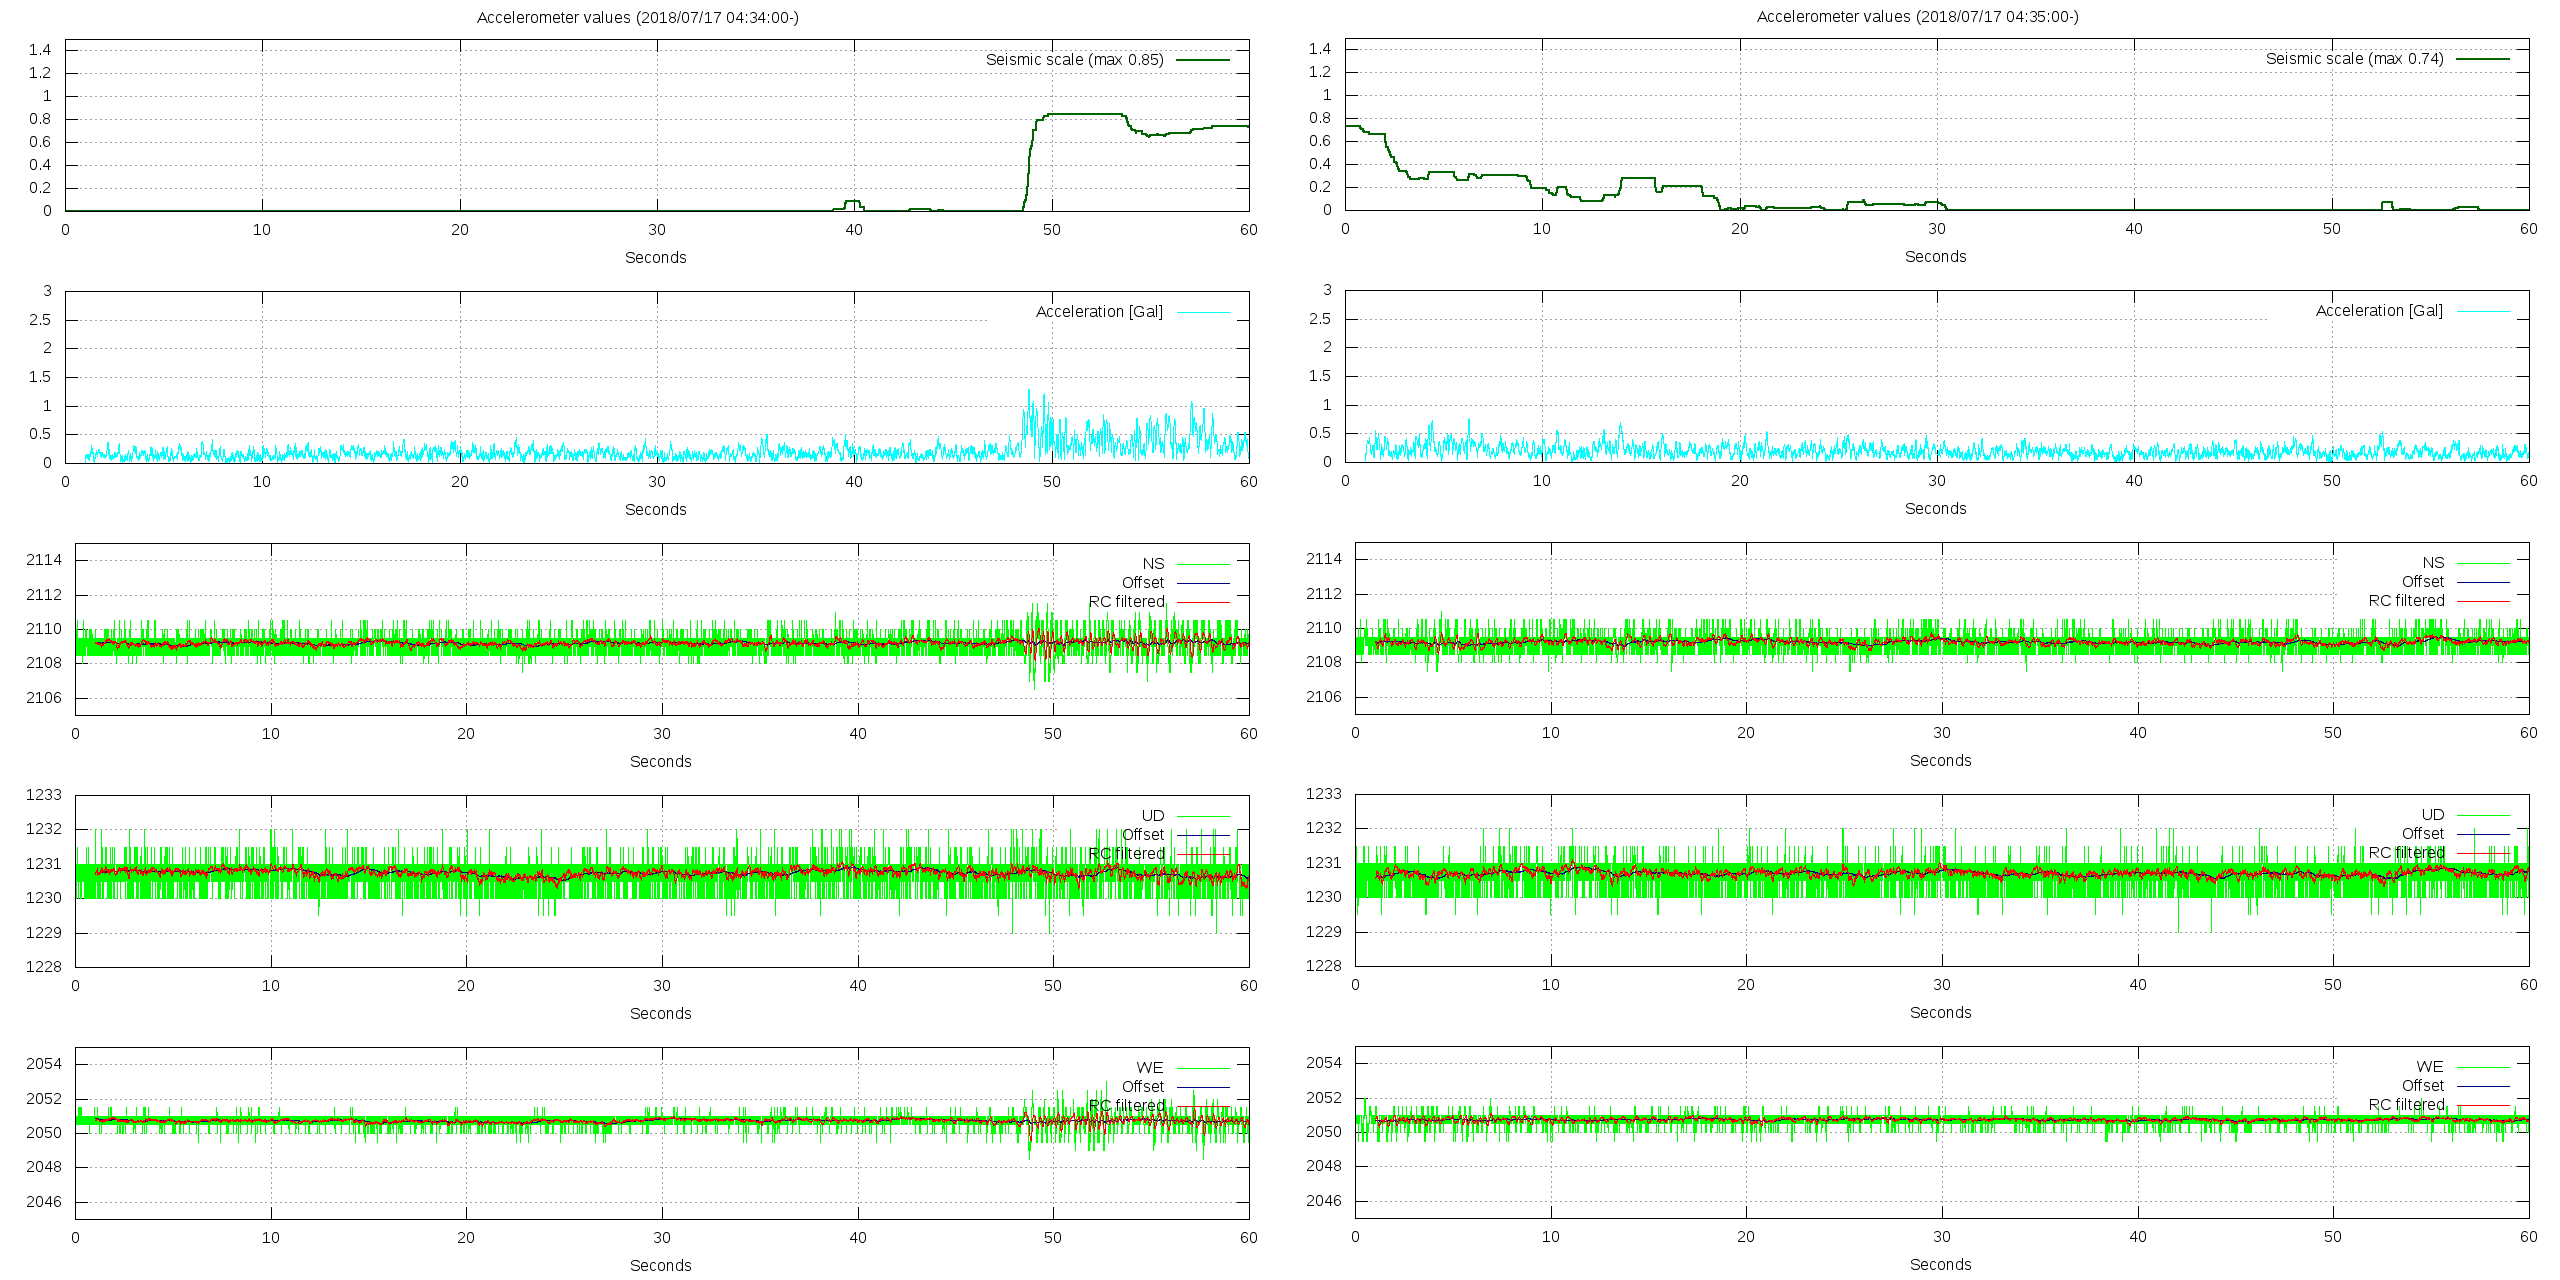Image resolution: width=2560 pixels, height=1280 pixels.
Task: Click the 1233 y-axis tick on right UD plot
Action: [x=1324, y=794]
